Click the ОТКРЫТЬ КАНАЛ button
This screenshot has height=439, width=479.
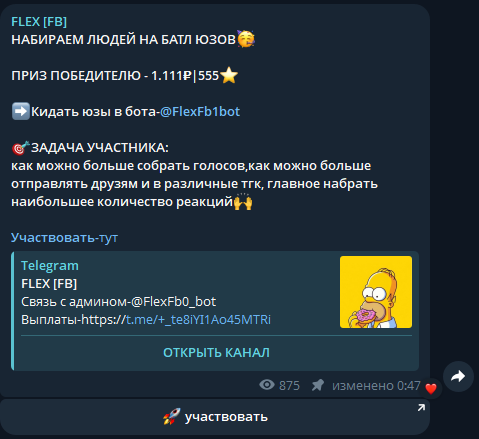click(216, 353)
